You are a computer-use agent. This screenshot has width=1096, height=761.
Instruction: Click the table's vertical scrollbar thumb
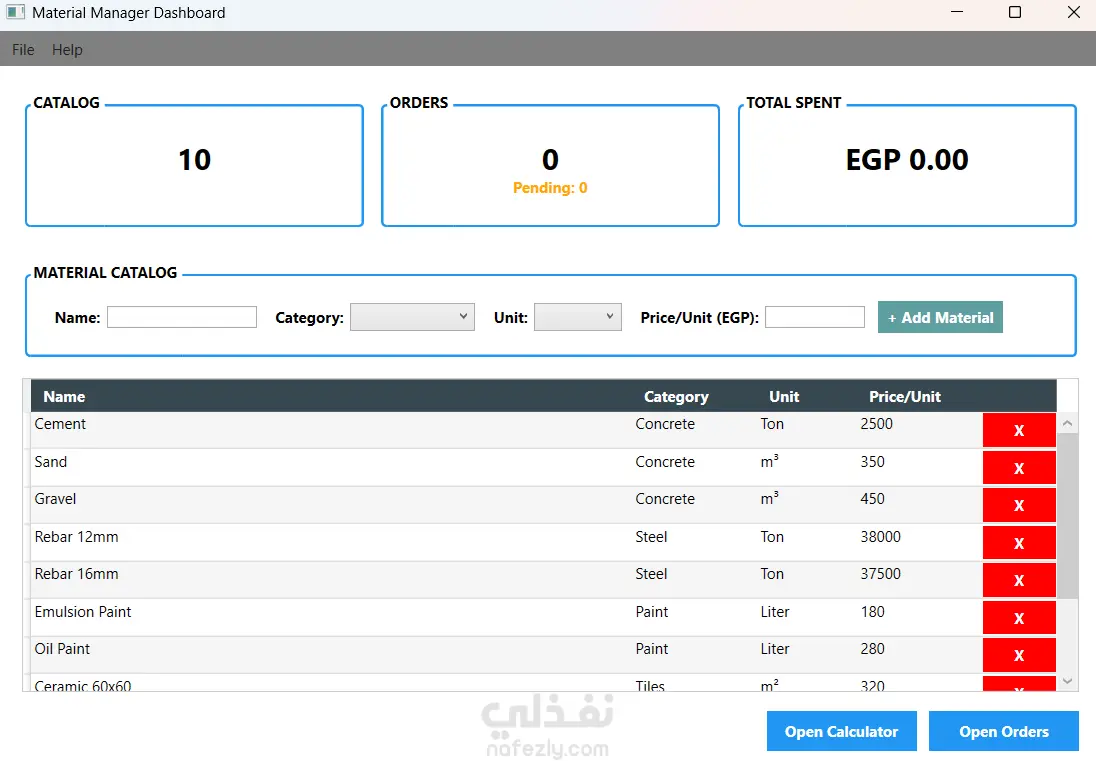tap(1067, 516)
